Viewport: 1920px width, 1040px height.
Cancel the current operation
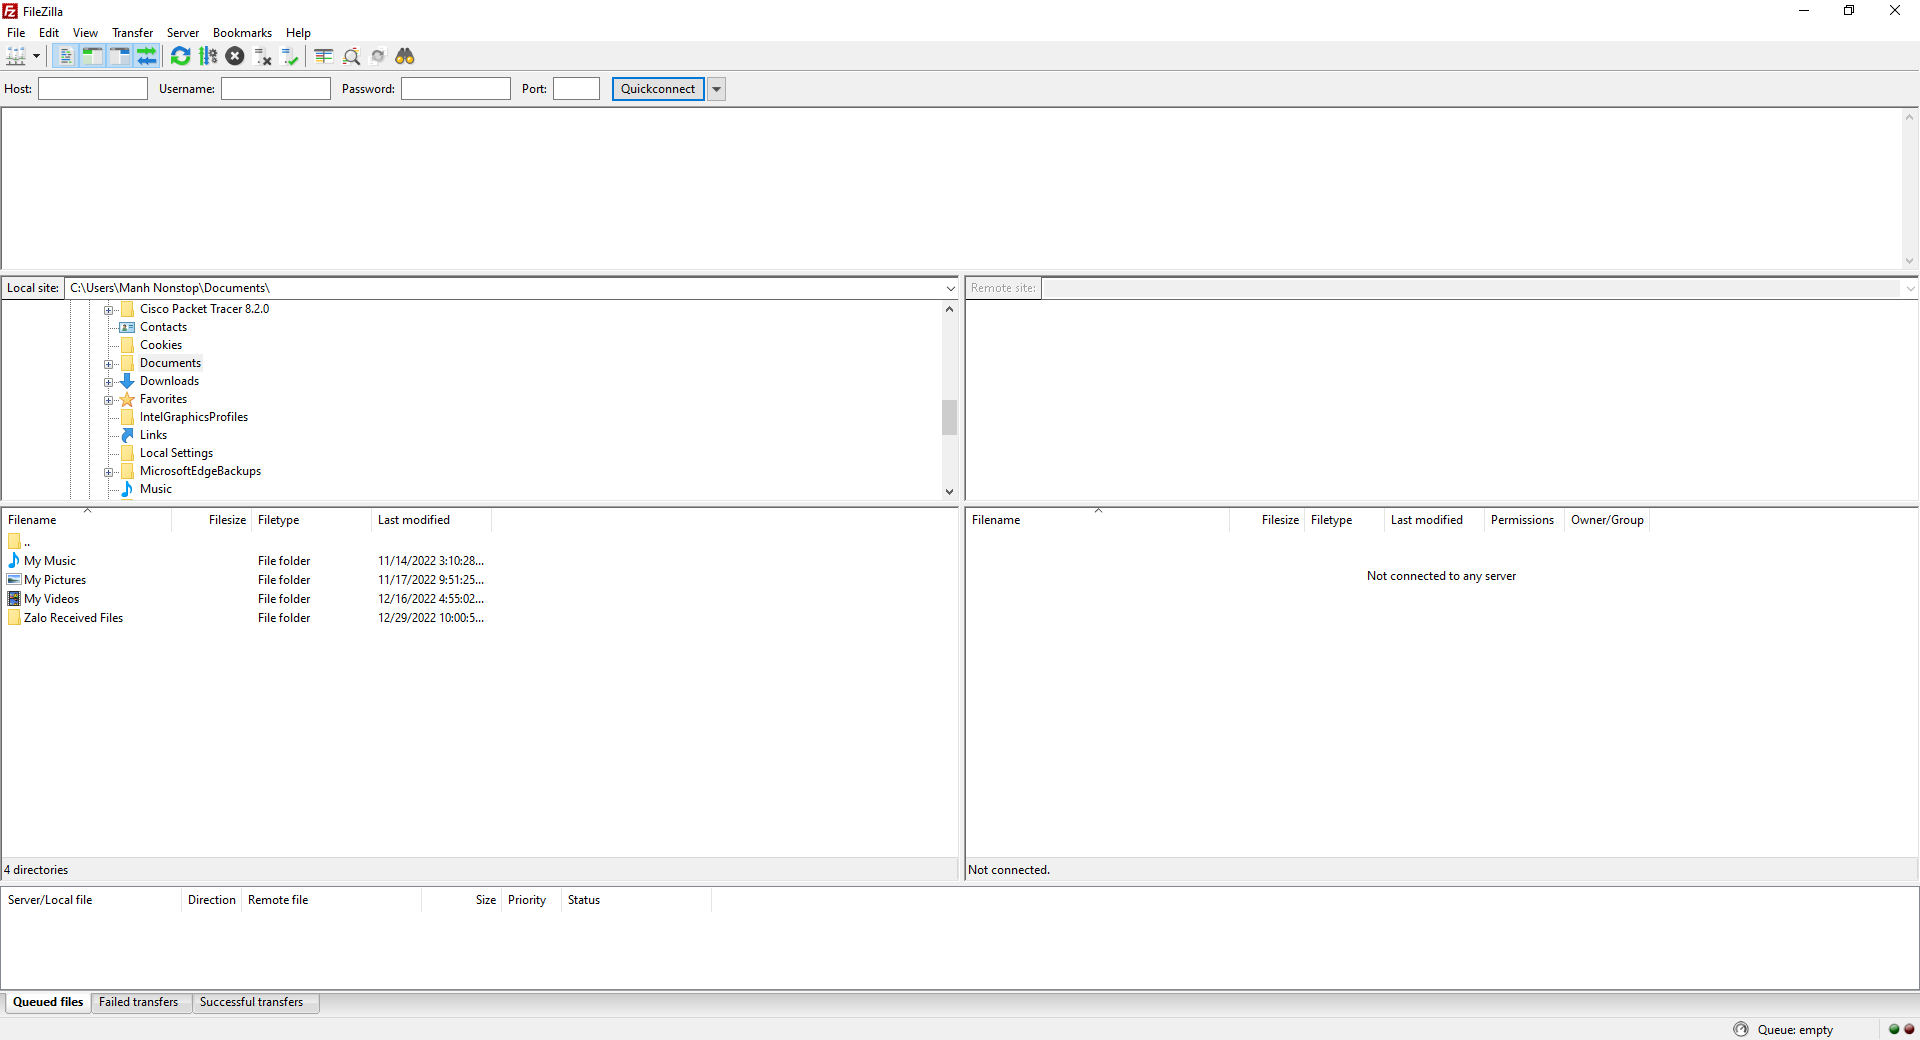[x=235, y=56]
